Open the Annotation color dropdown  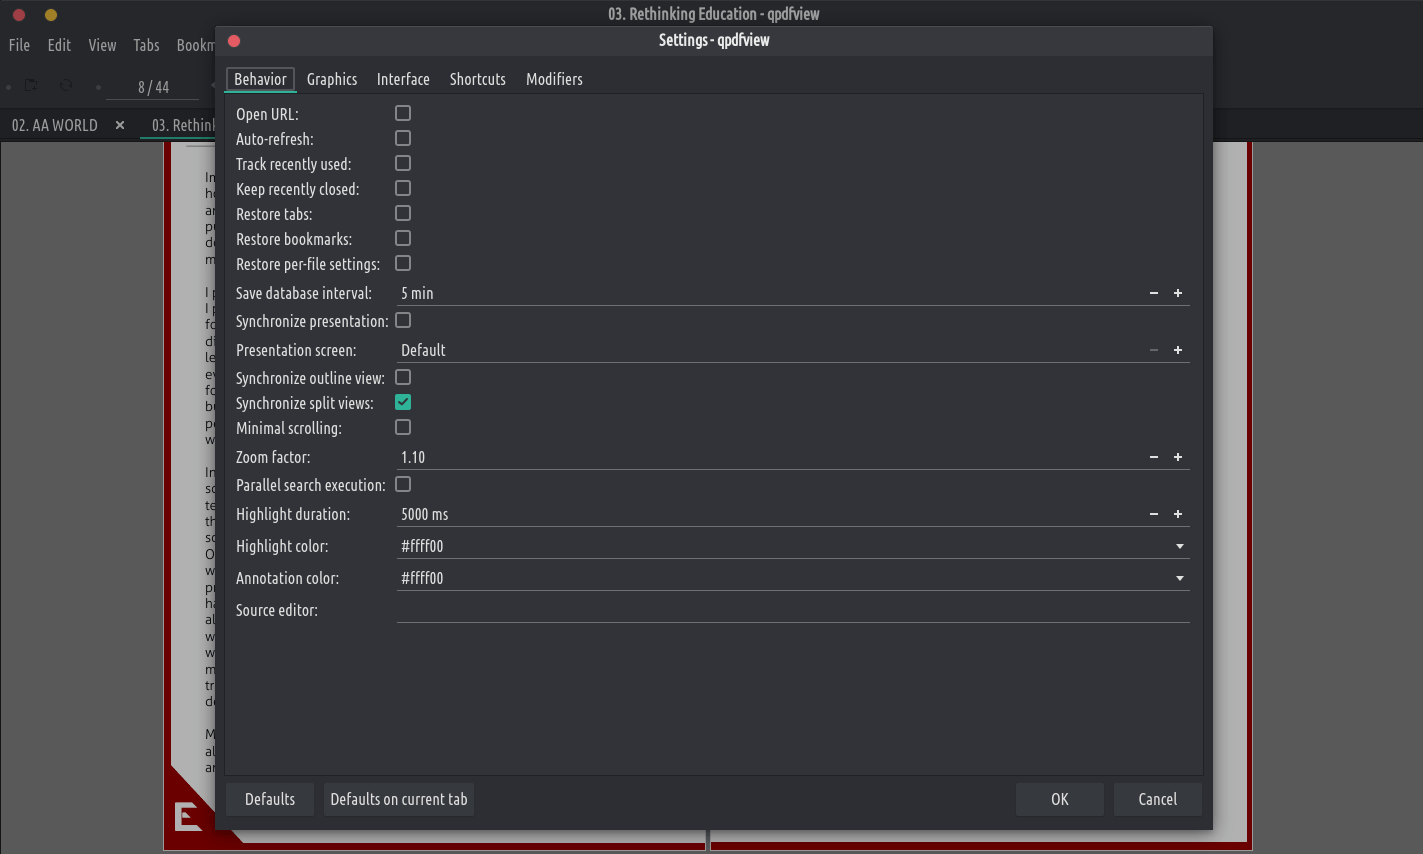1180,578
